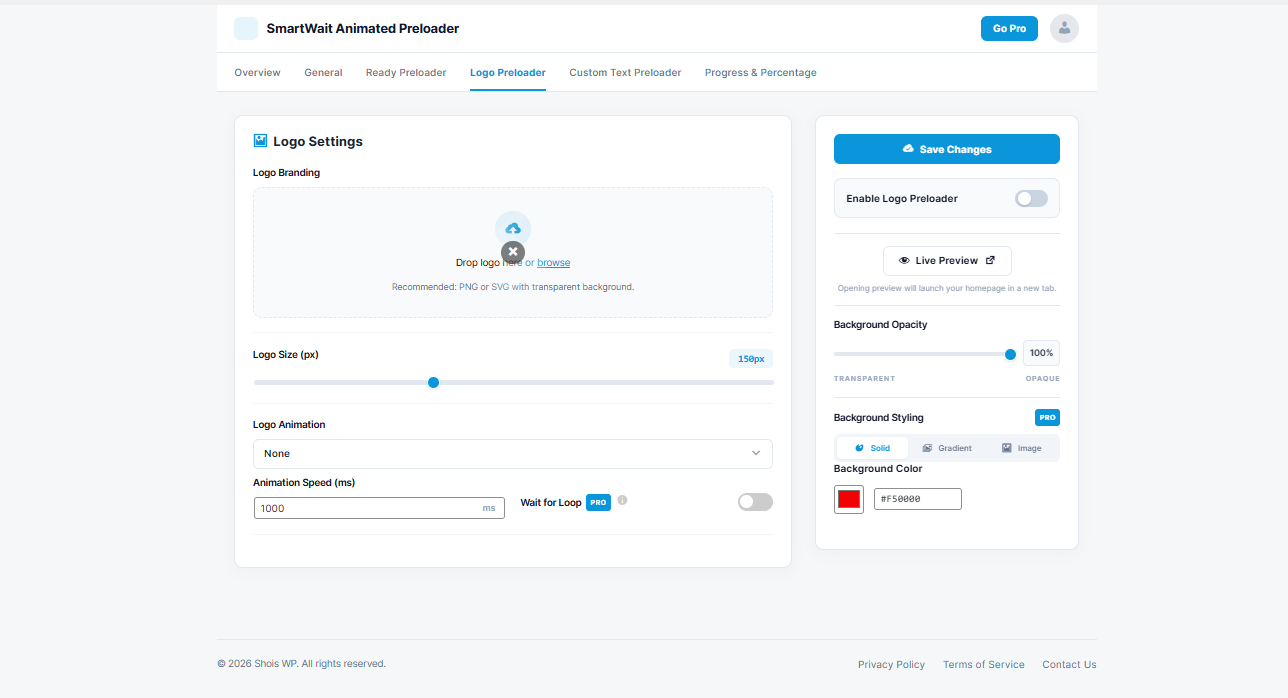Click the OPAQUE label under opacity slider

tap(1042, 379)
